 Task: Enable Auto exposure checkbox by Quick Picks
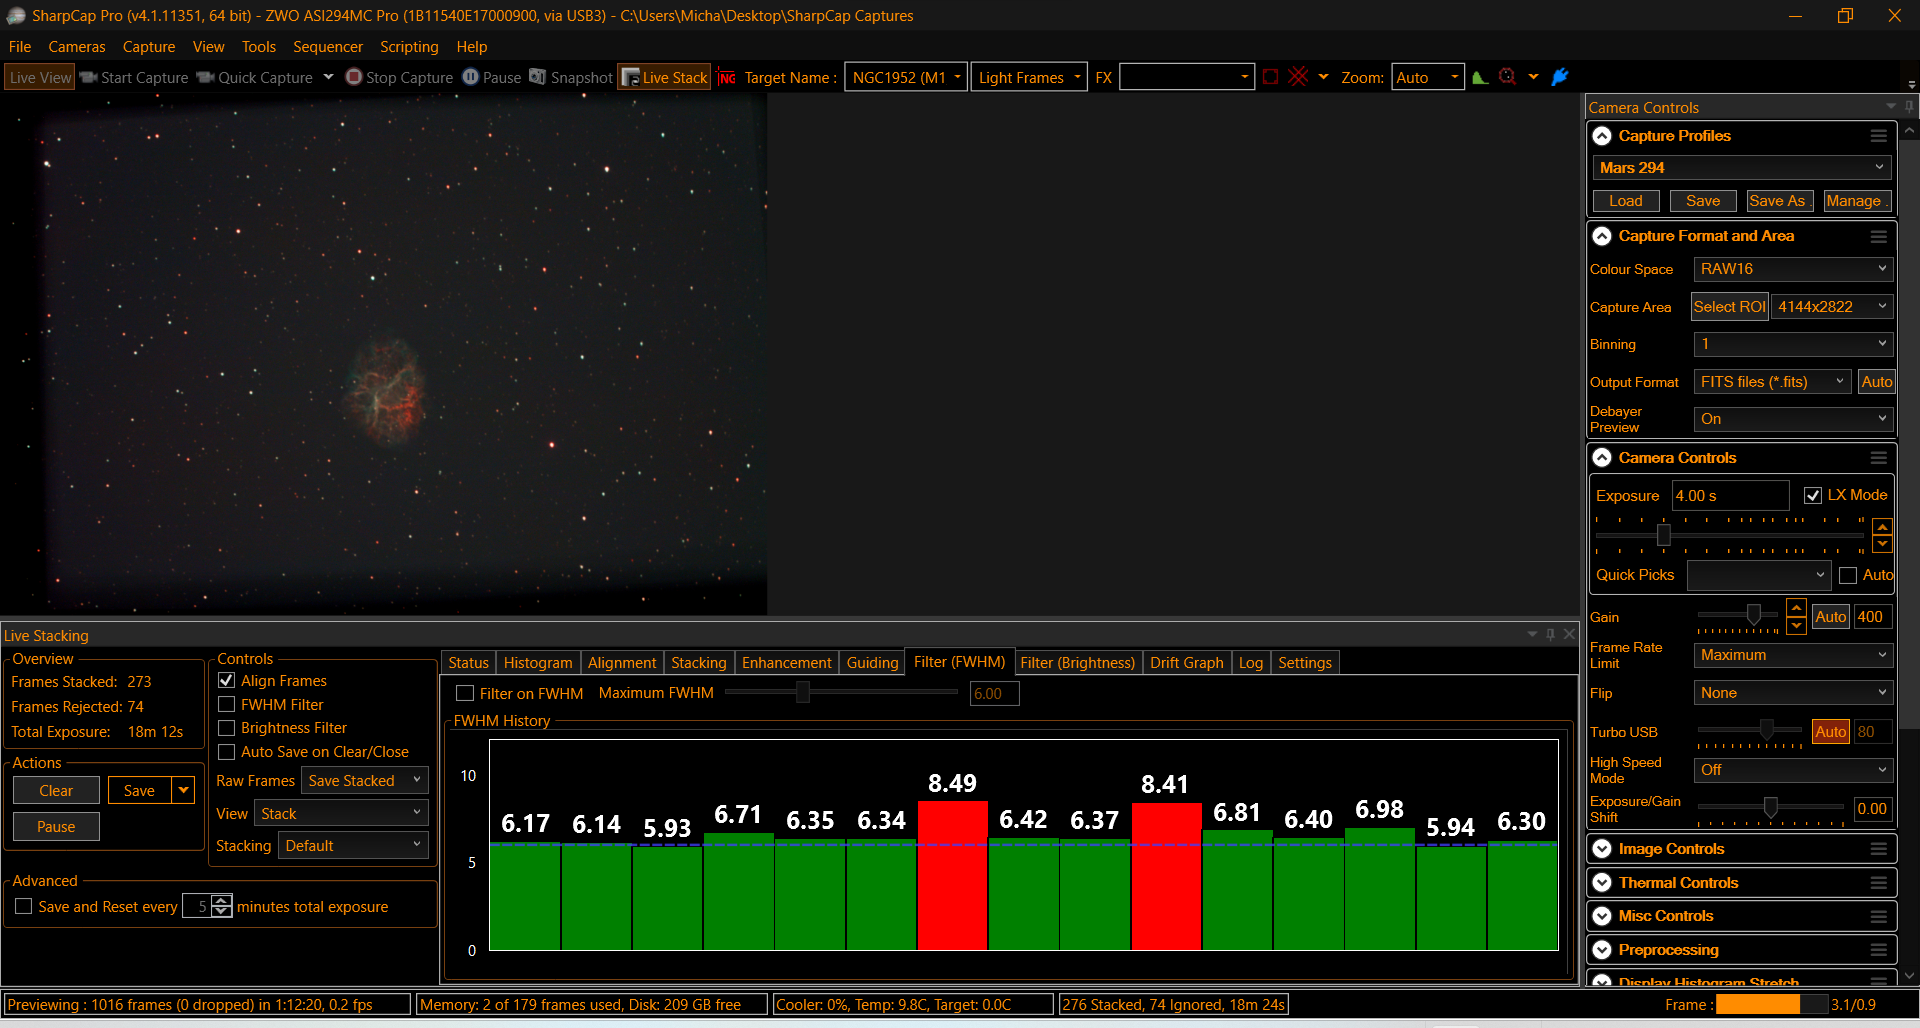click(x=1848, y=576)
